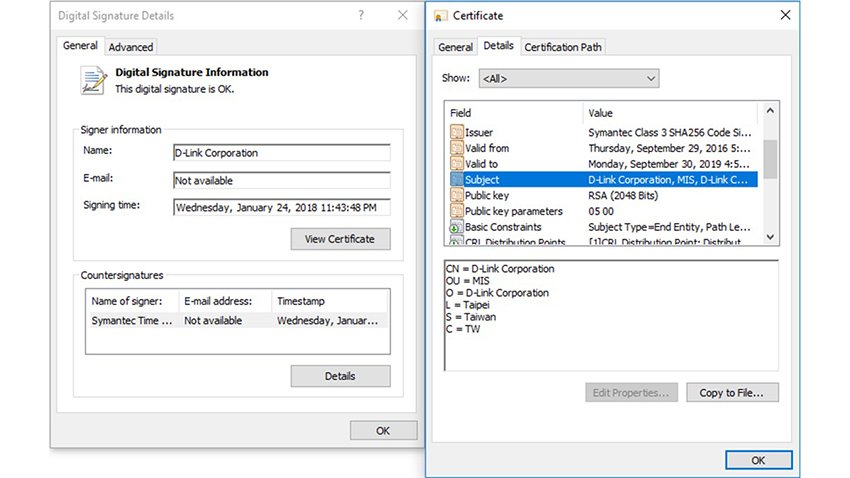Switch to the certificate General tab
Screen dimensions: 850x478
(x=455, y=47)
